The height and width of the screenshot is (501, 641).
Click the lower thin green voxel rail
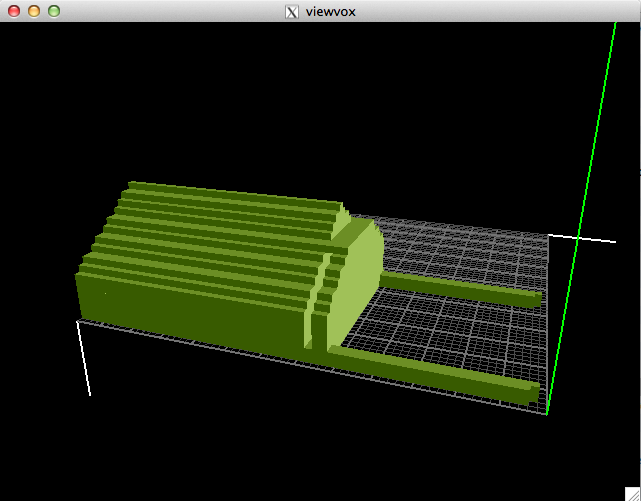tap(433, 374)
